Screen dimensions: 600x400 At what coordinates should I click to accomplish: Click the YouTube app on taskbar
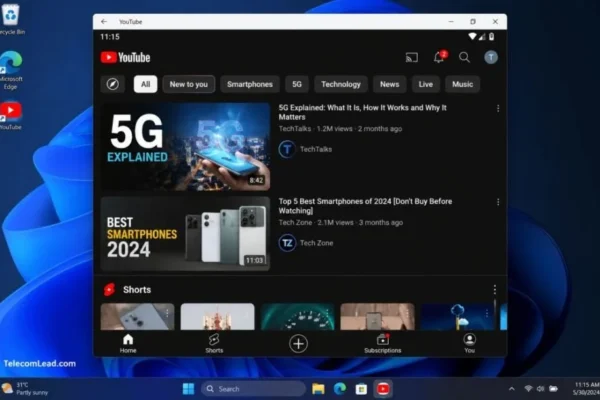coord(383,389)
